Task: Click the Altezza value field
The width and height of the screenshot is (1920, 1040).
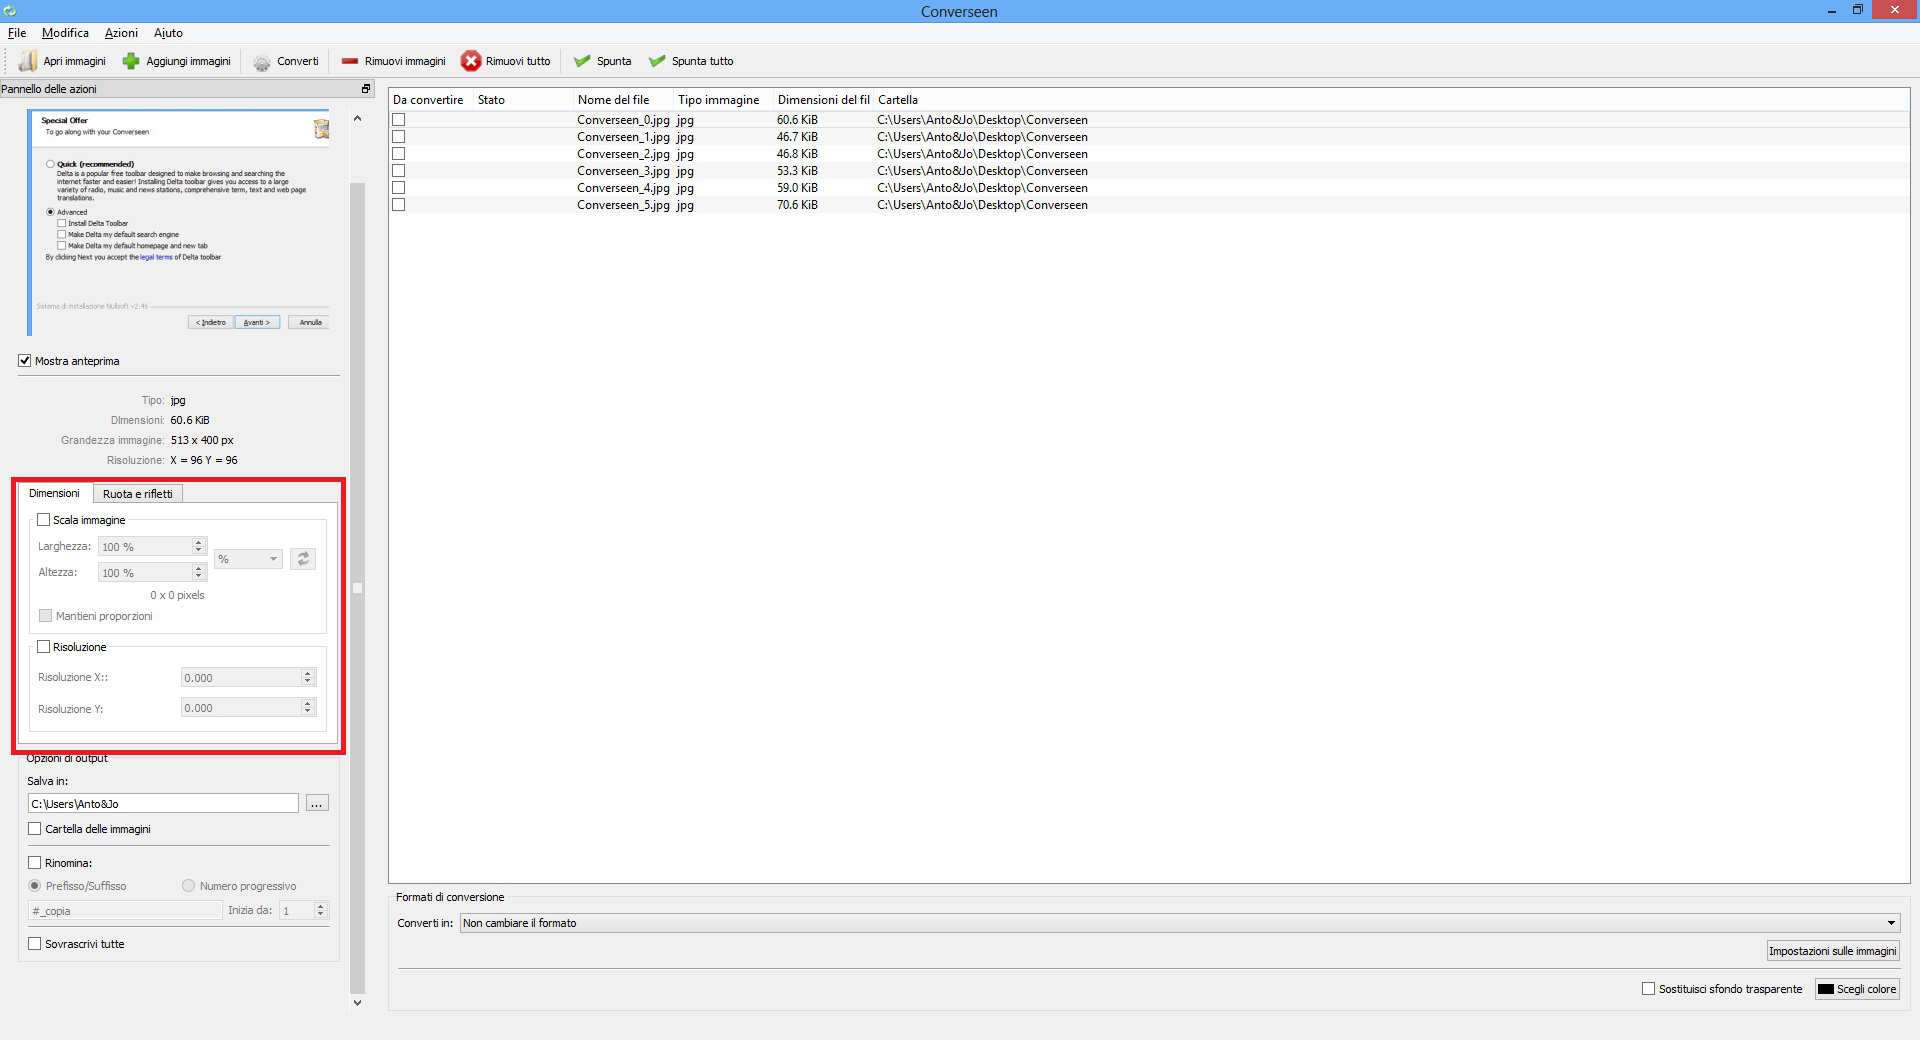Action: tap(145, 573)
